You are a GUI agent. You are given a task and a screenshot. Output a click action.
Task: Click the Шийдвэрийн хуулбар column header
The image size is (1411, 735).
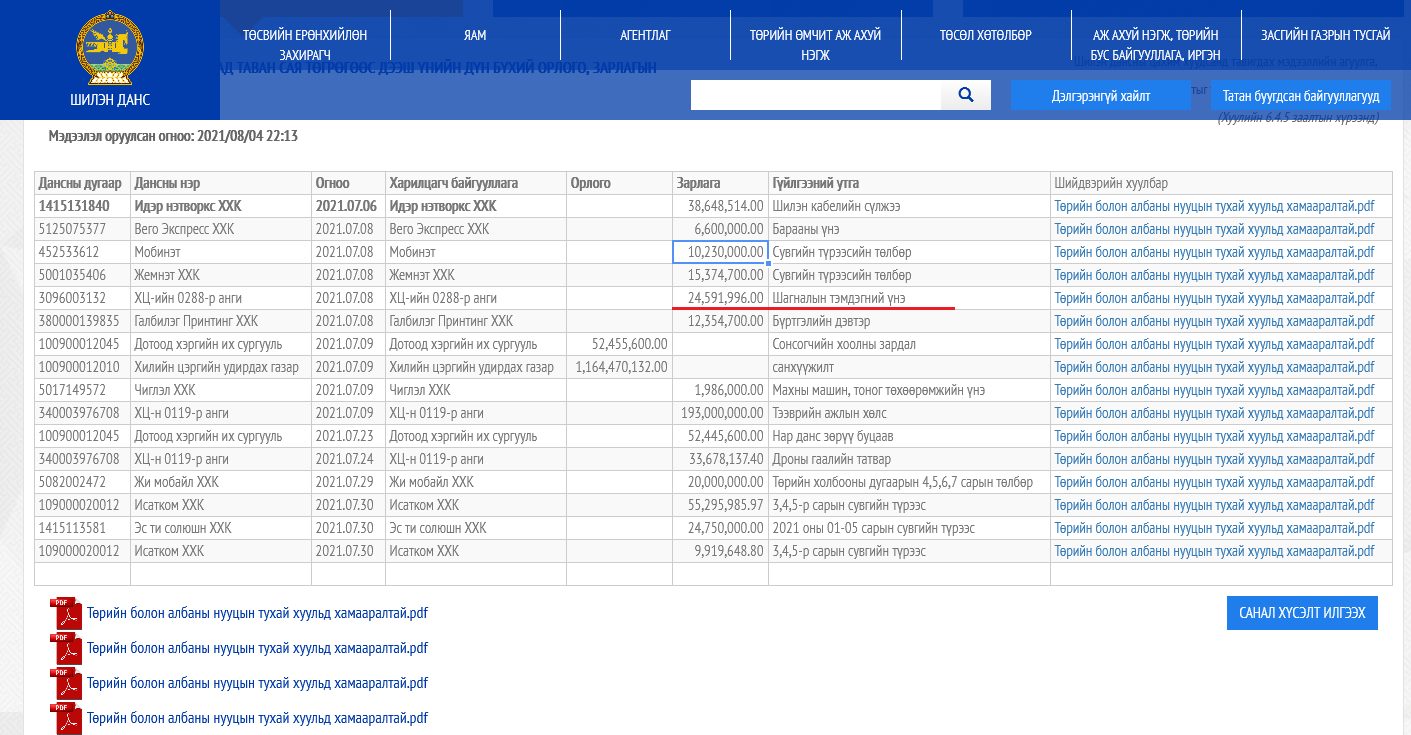(1221, 183)
